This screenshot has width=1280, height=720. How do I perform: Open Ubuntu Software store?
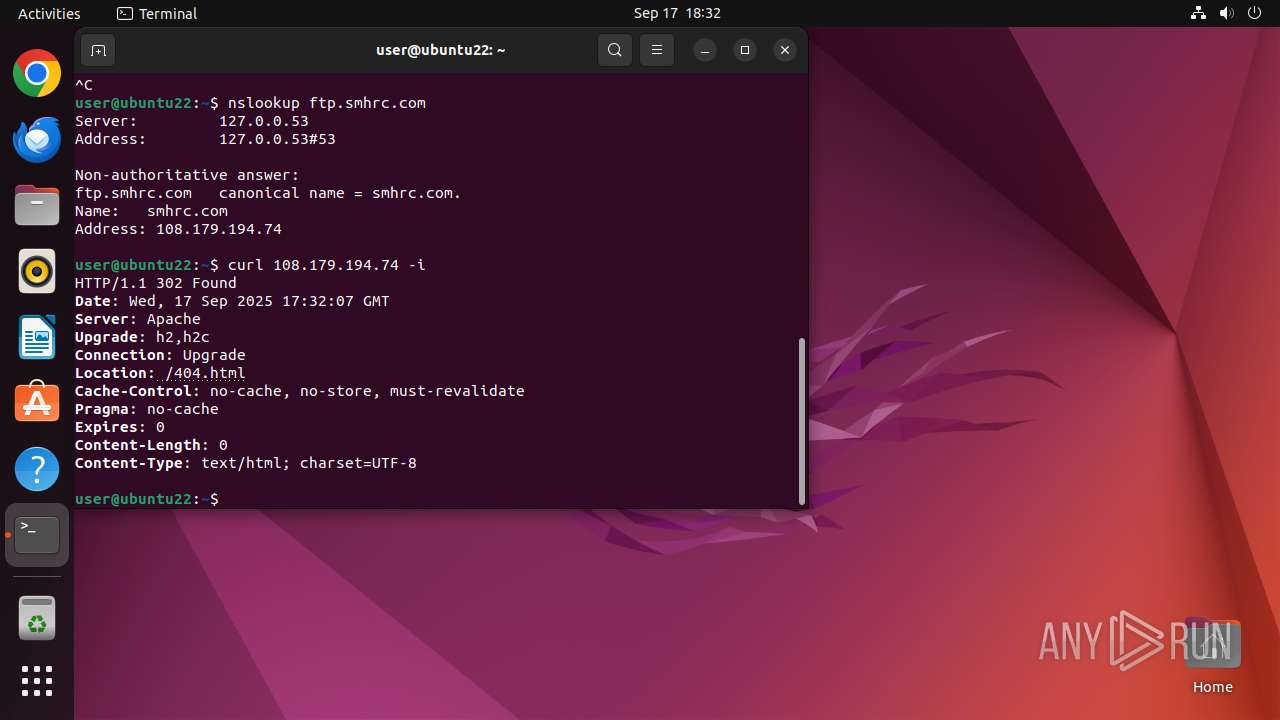(37, 403)
